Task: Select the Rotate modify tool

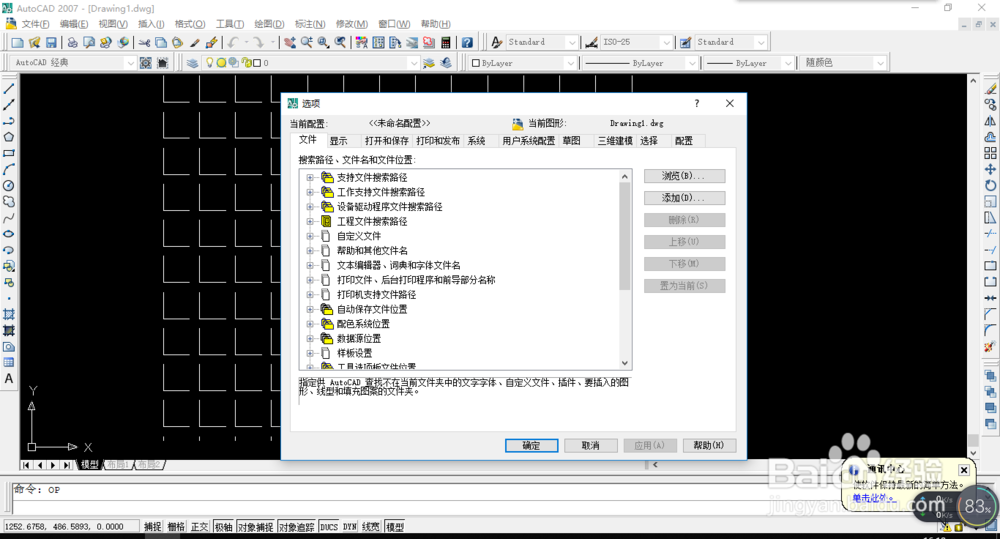Action: 990,185
